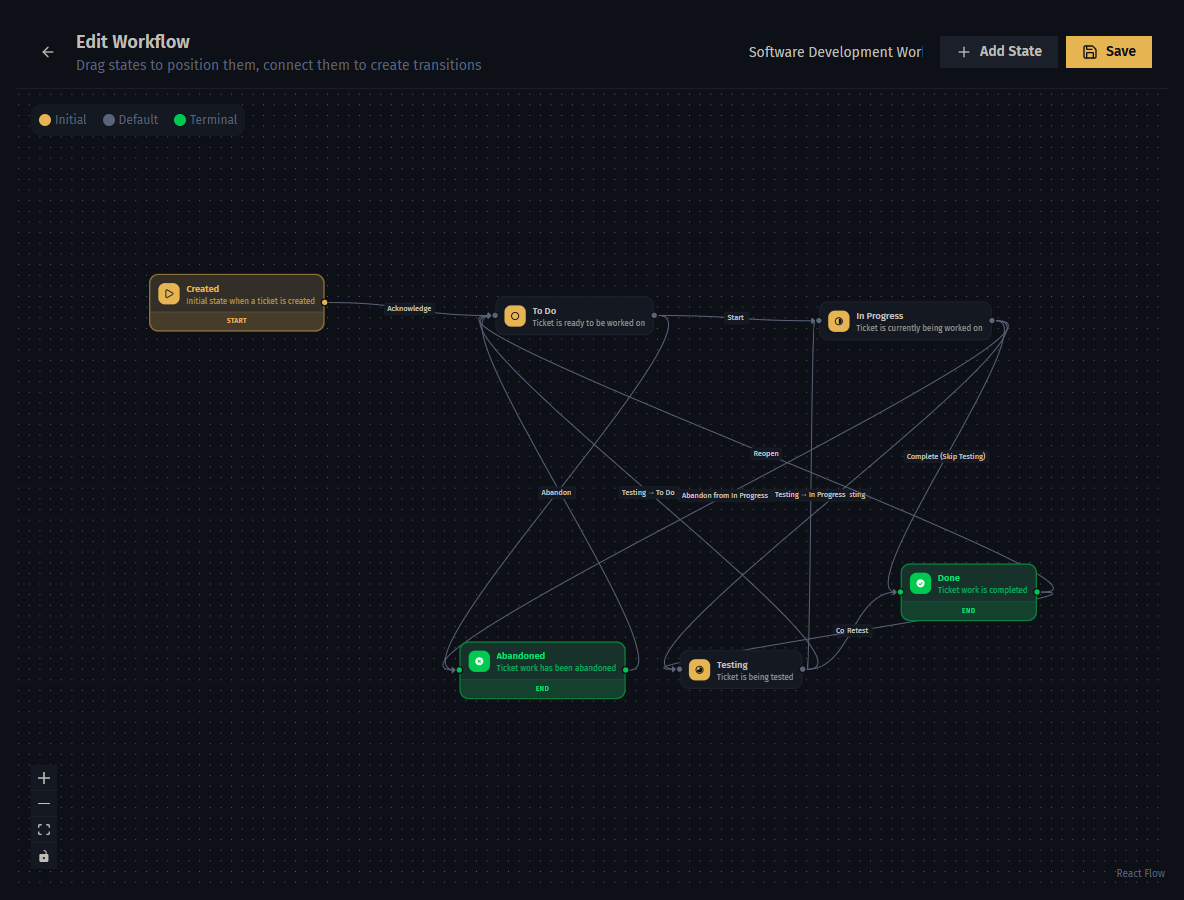This screenshot has height=900, width=1184.
Task: Click the yellow Initial legend dot
Action: [x=45, y=120]
